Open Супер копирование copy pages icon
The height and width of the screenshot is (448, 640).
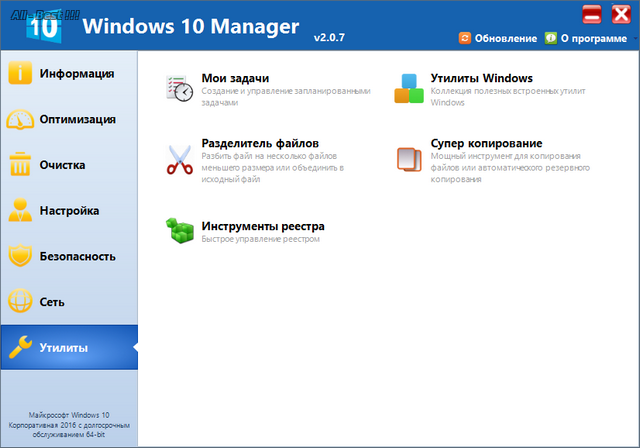(409, 160)
